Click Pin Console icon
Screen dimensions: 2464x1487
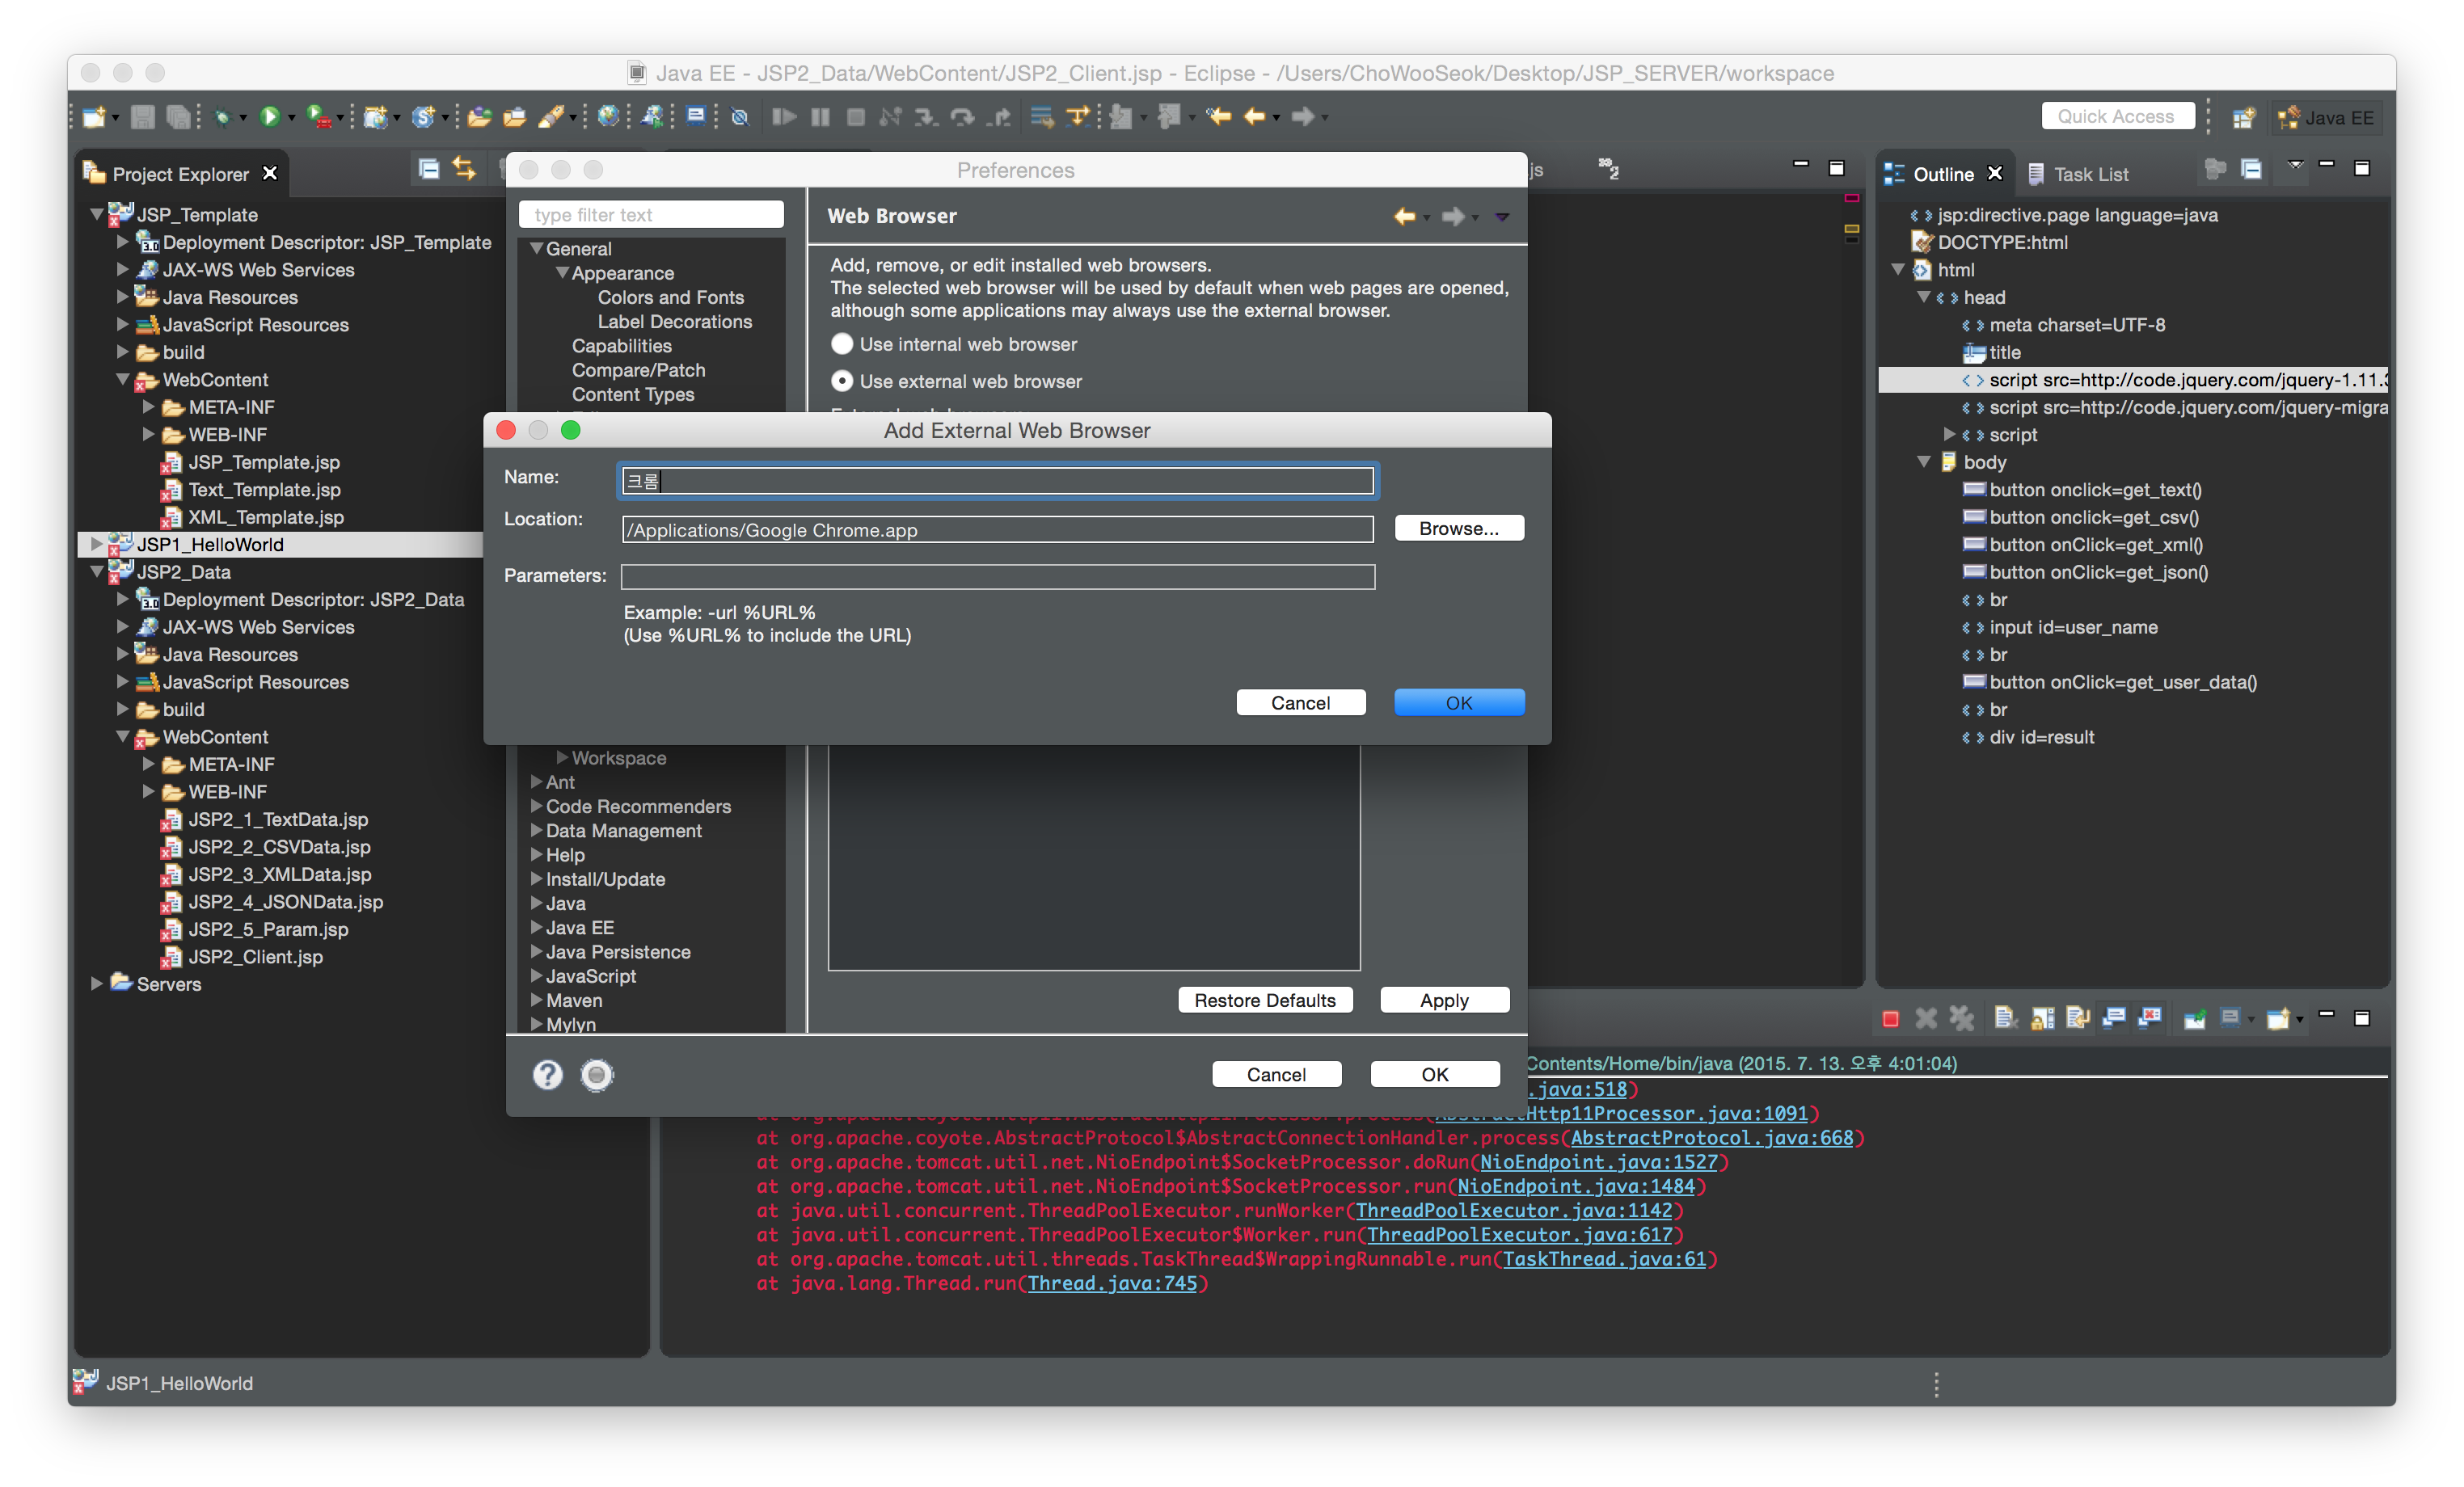click(2194, 1019)
